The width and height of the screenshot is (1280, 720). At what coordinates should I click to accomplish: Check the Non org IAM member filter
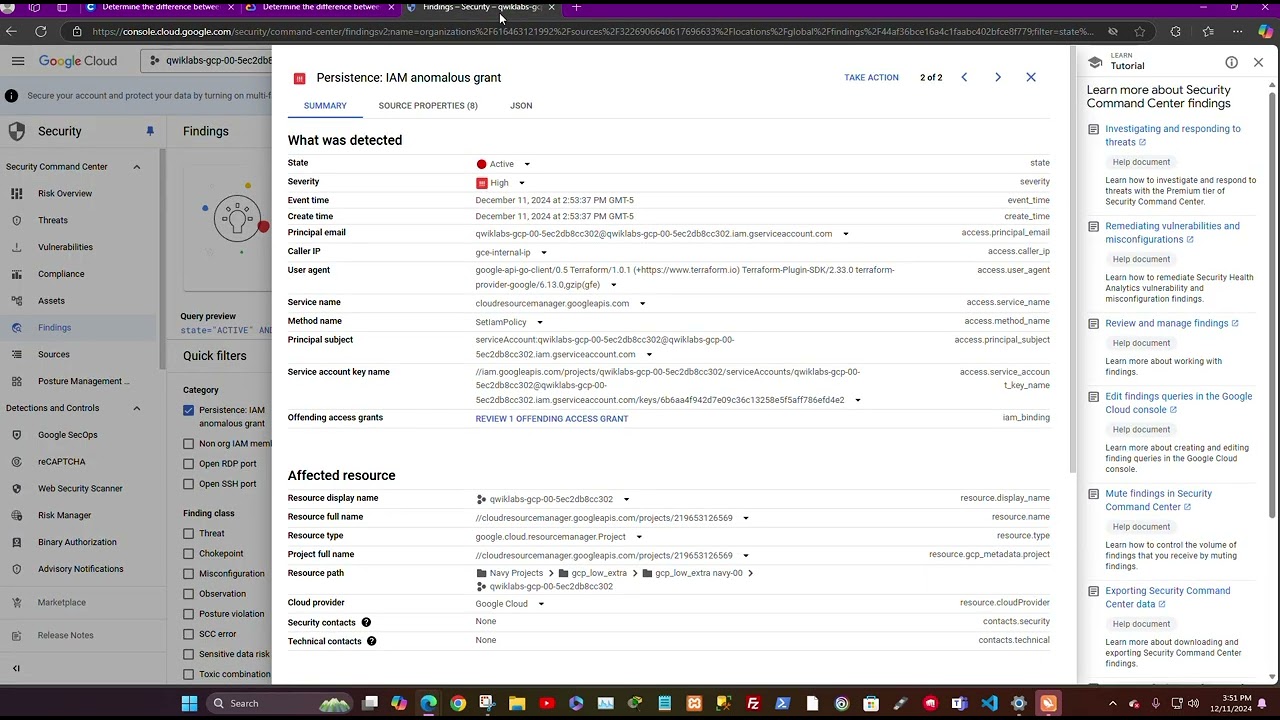tap(188, 444)
